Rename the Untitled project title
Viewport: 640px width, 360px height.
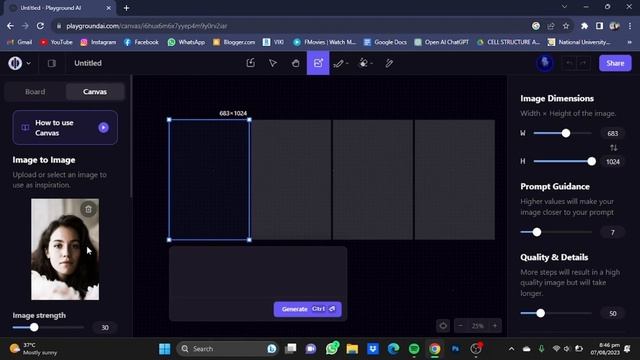tap(88, 63)
